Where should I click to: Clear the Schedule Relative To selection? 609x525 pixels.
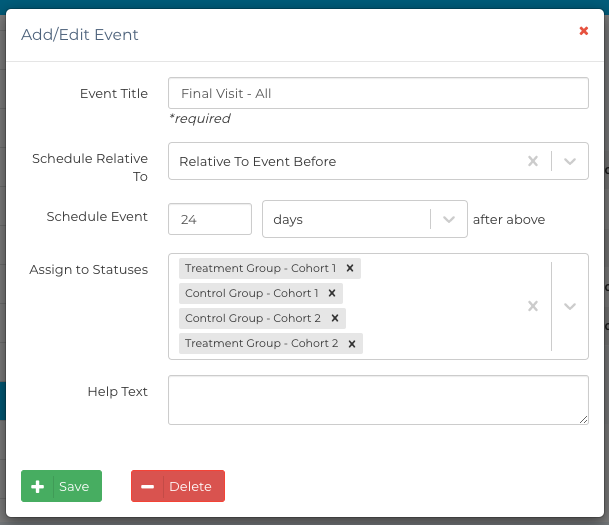533,161
